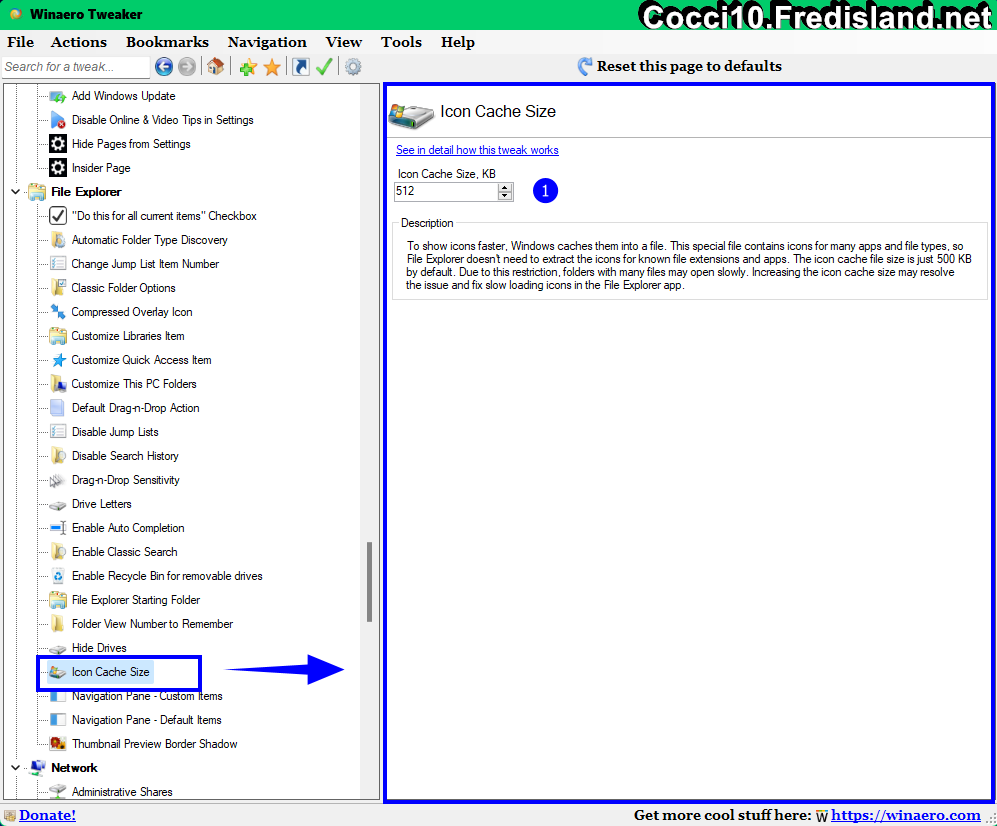Screen dimensions: 997x826
Task: Click the Customize Quick Access star icon
Action: (58, 360)
